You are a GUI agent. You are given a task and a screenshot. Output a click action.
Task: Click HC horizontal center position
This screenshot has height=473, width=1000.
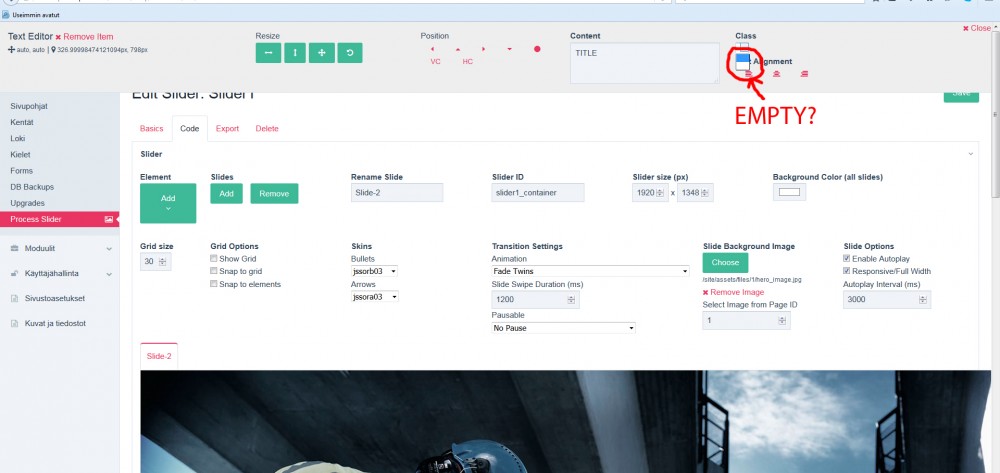[467, 62]
